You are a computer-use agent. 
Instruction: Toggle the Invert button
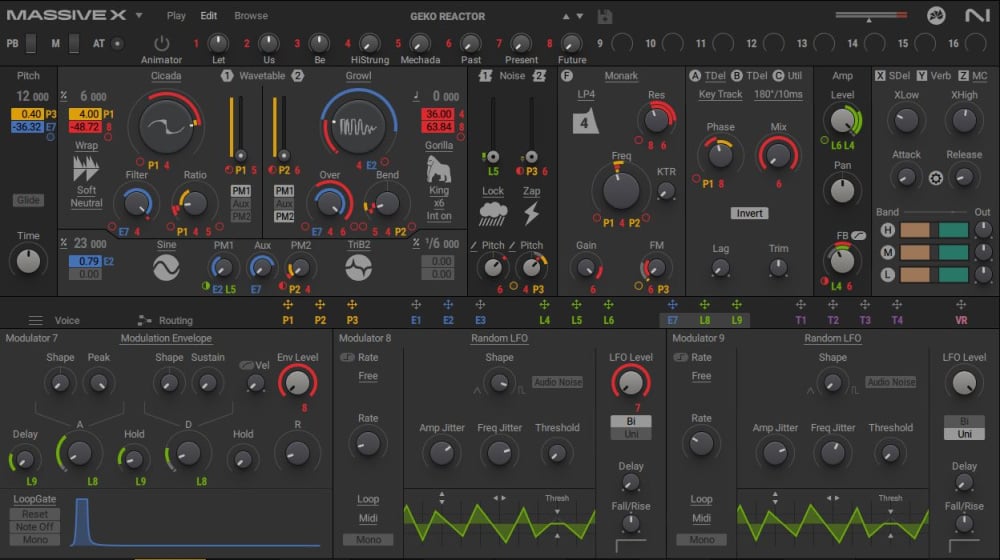(749, 213)
